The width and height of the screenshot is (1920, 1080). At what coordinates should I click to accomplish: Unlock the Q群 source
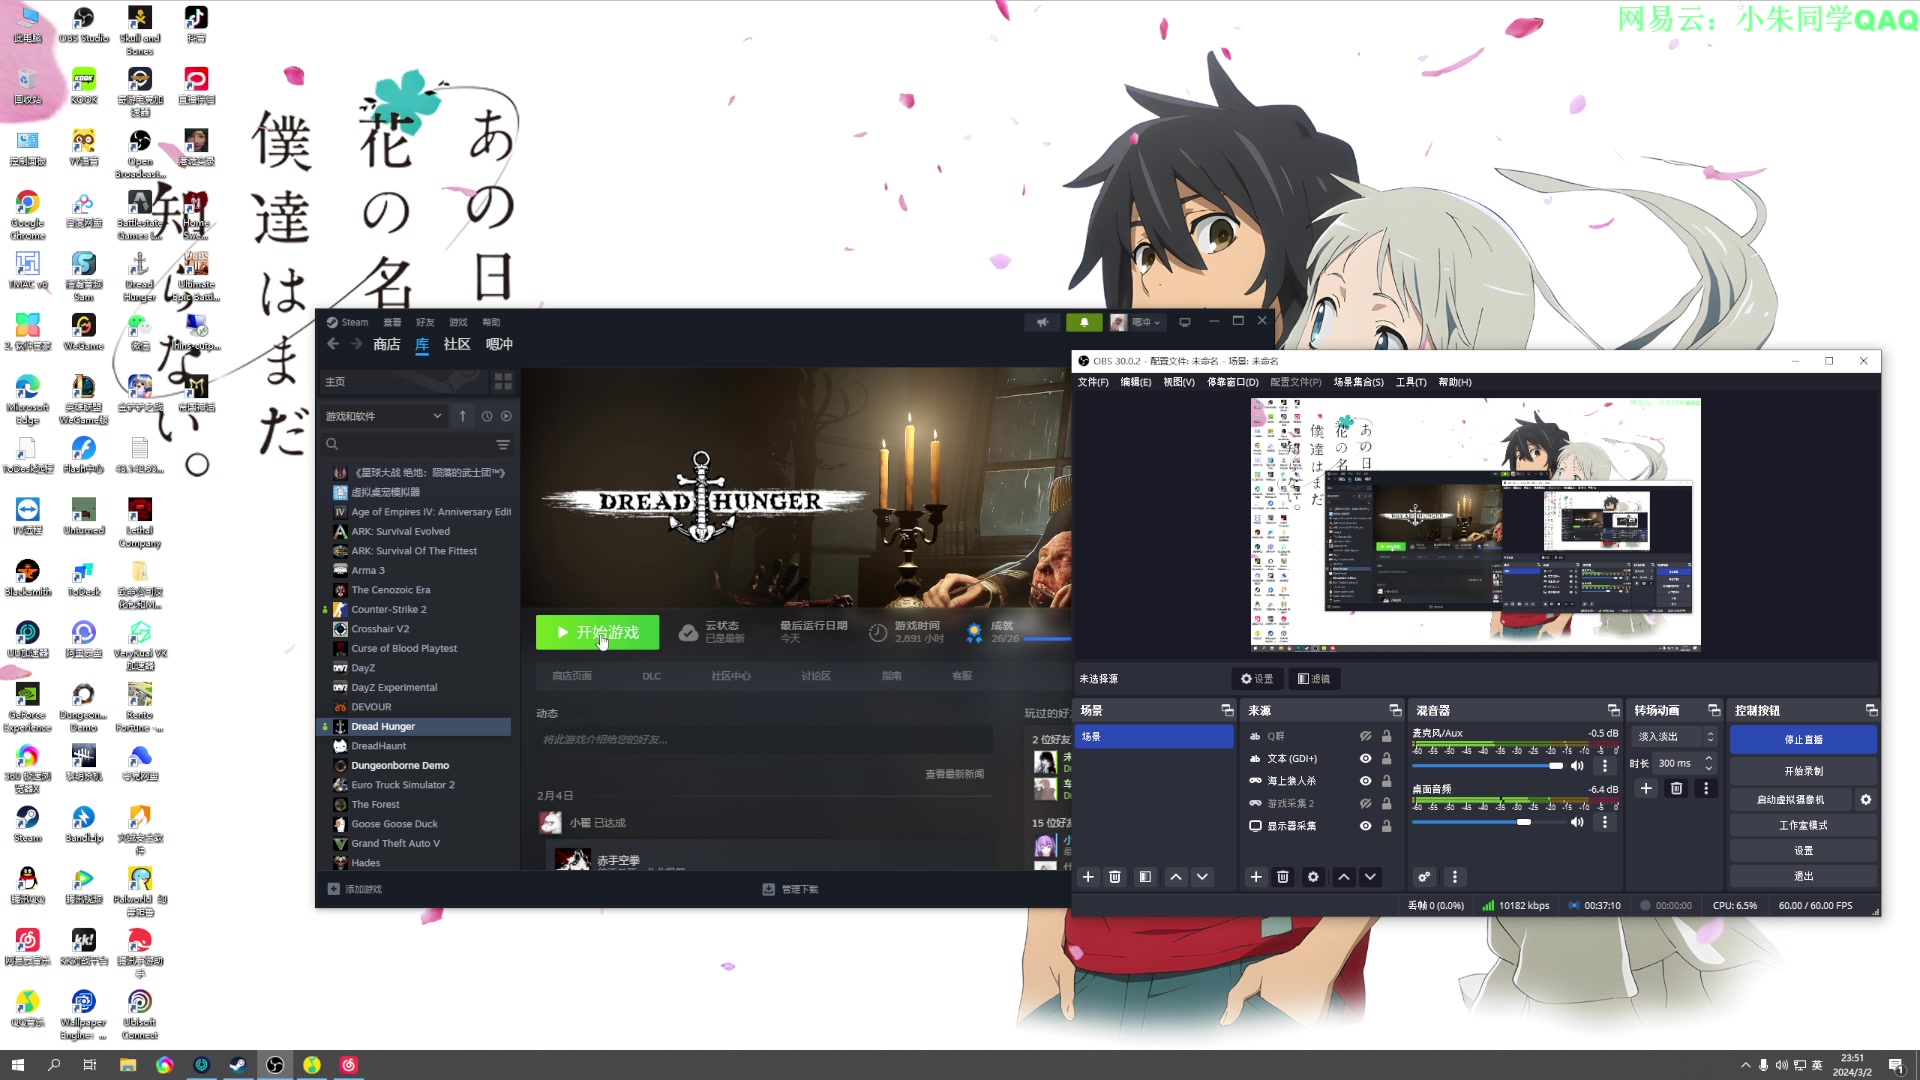click(x=1386, y=736)
